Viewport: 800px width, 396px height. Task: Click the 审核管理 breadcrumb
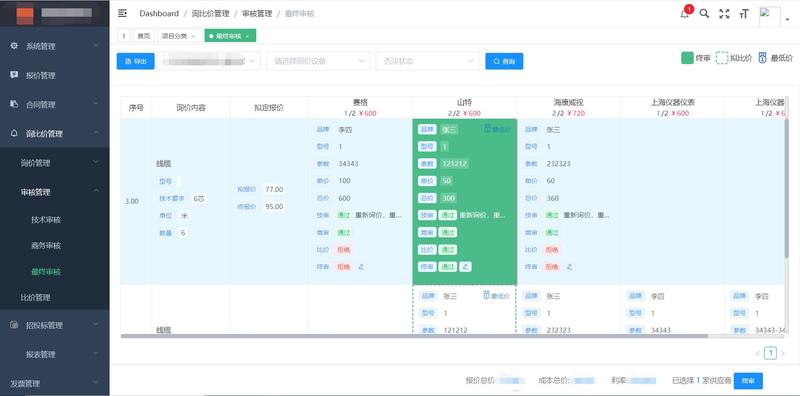257,14
